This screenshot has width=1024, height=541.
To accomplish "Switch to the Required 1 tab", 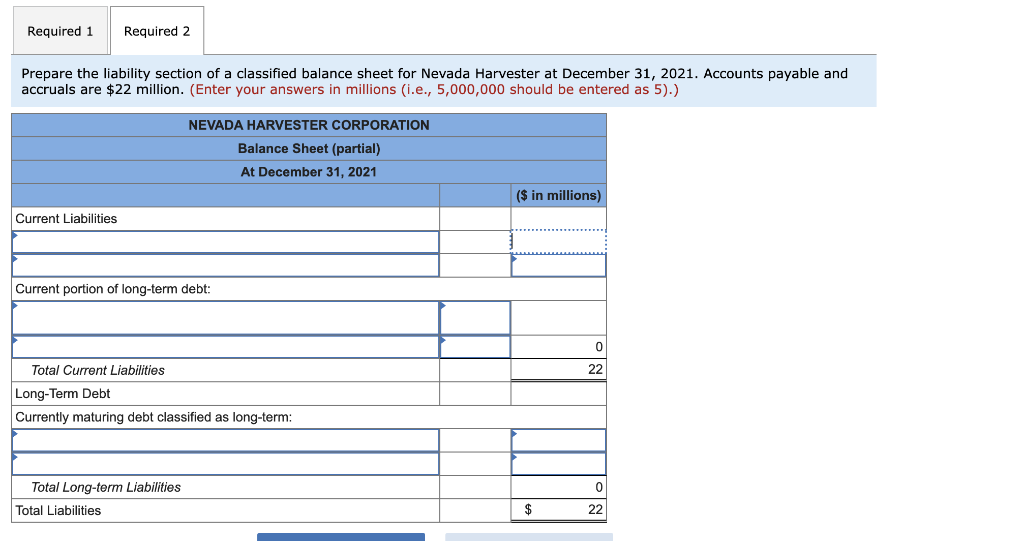I will coord(60,31).
